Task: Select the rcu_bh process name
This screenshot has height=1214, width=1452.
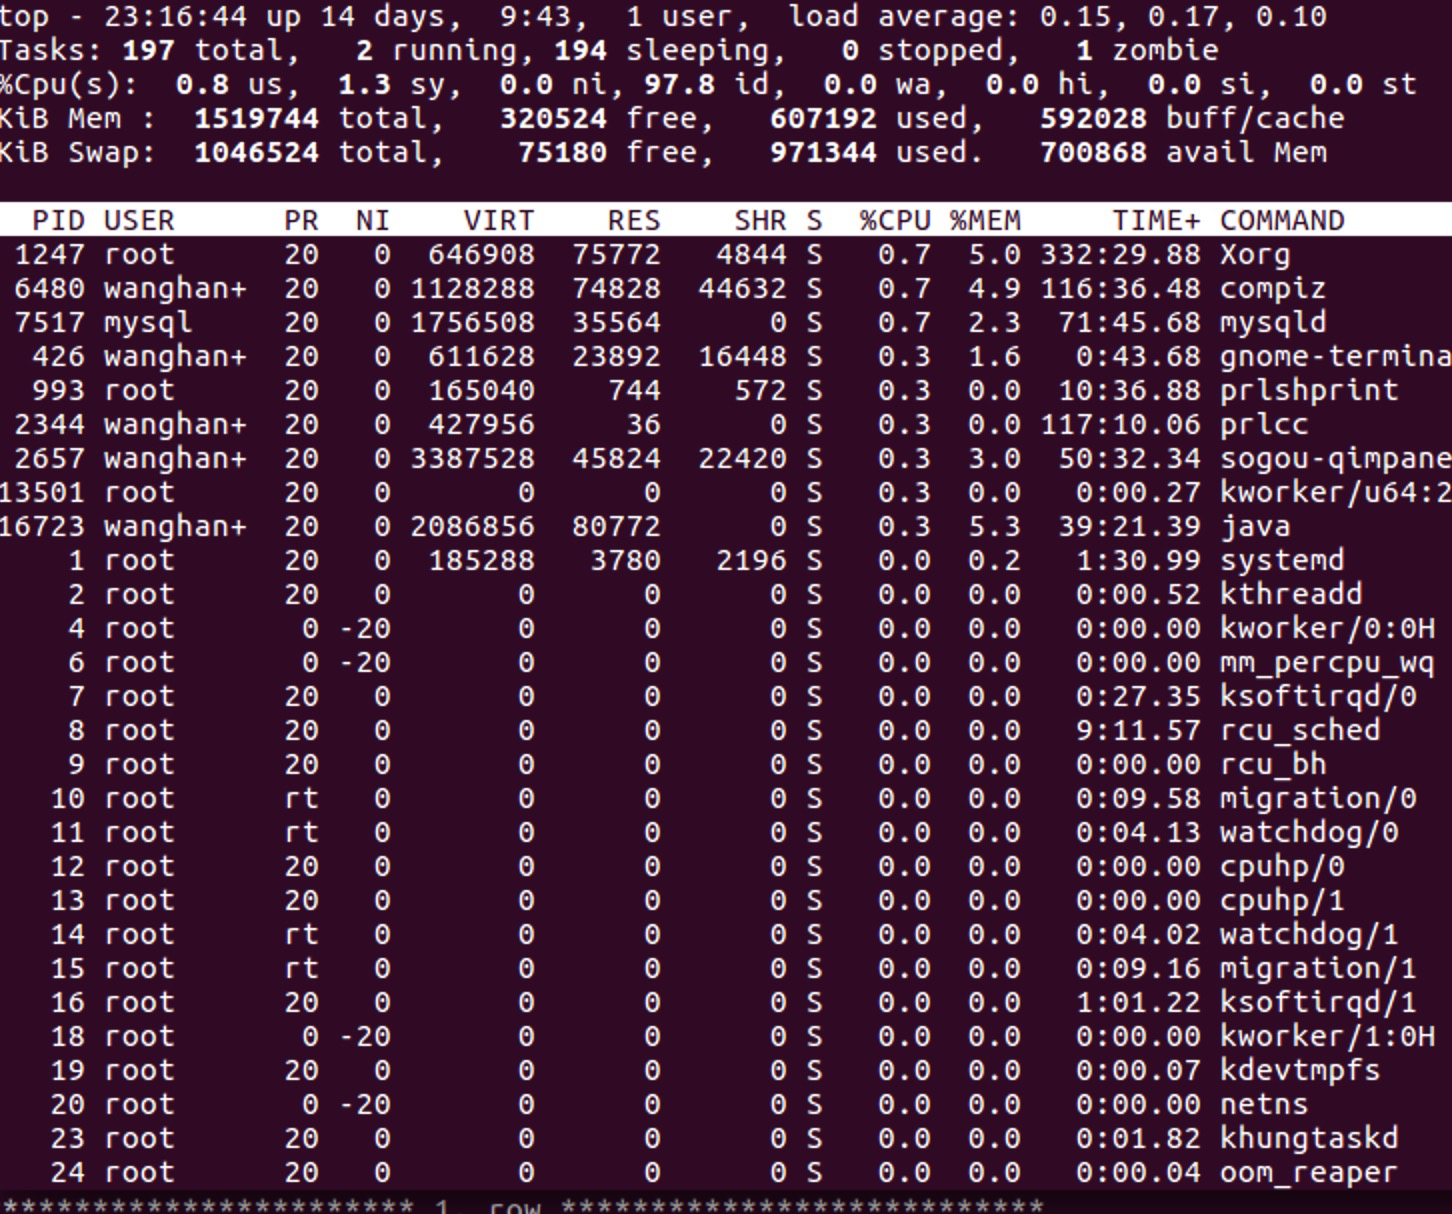Action: click(1273, 765)
